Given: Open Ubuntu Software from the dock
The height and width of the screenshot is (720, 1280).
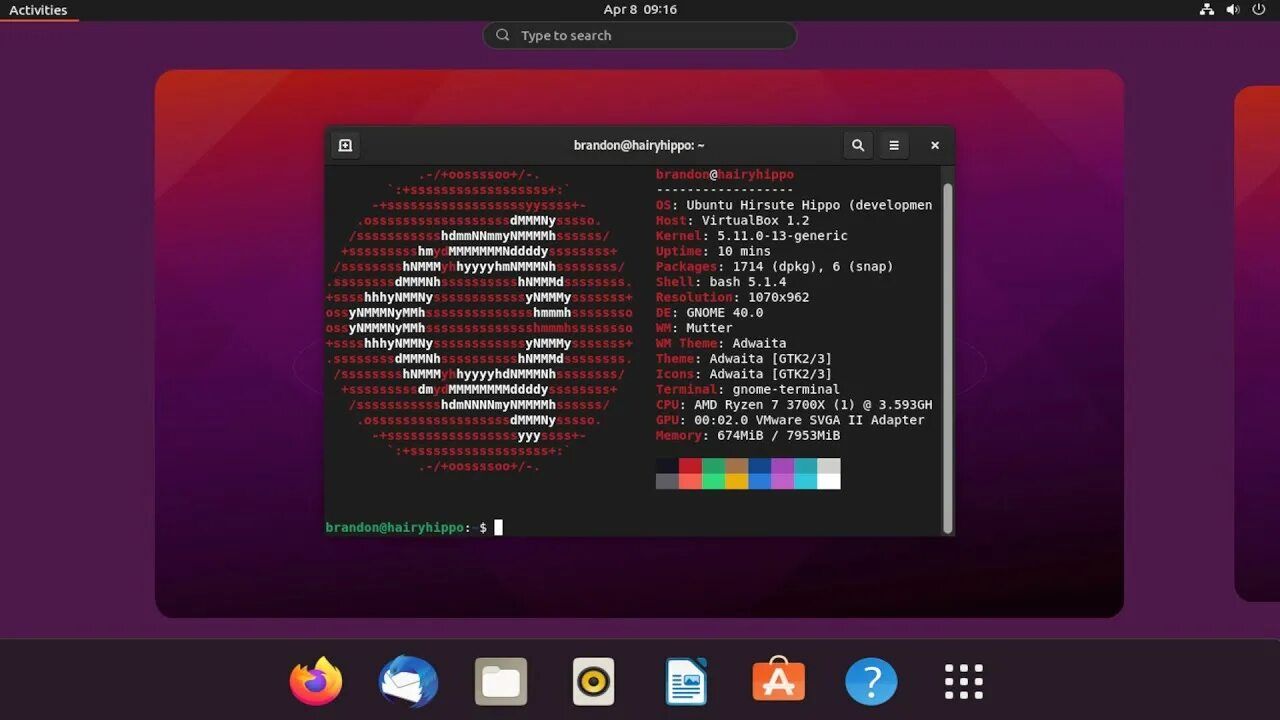Looking at the screenshot, I should tap(778, 680).
